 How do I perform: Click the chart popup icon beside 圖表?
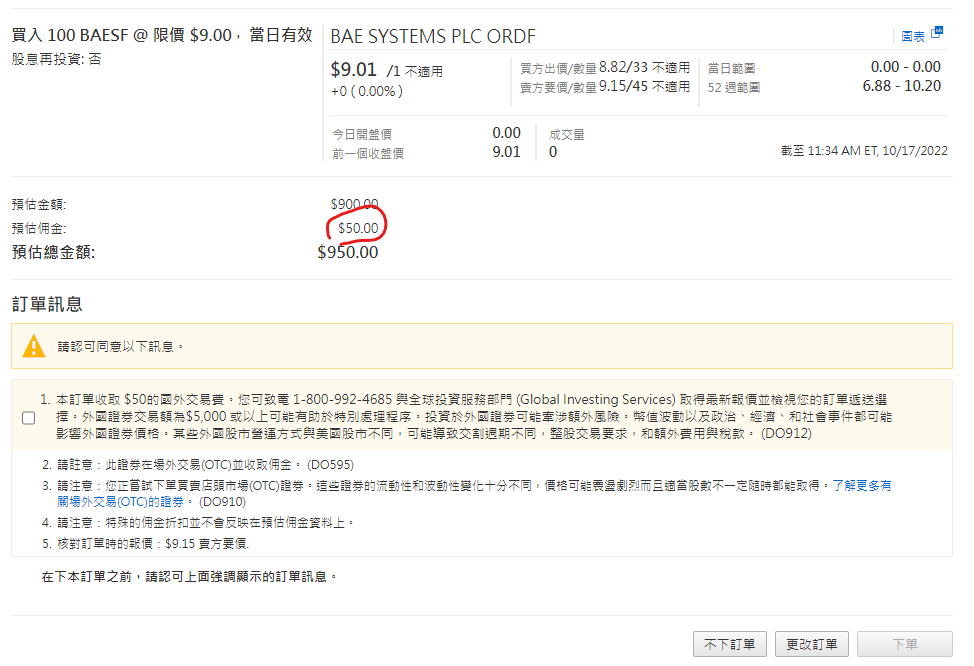click(x=937, y=32)
